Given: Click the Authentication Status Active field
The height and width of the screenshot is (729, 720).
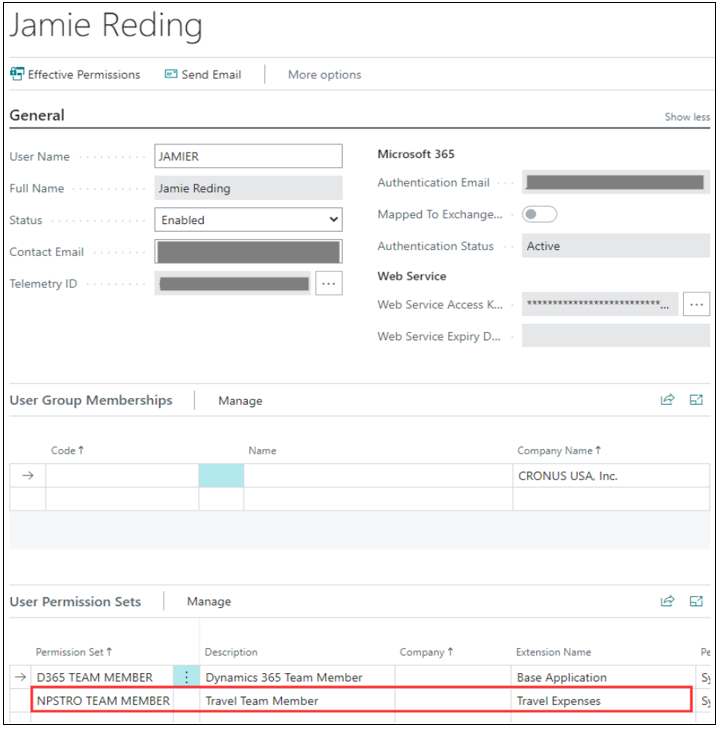Looking at the screenshot, I should [615, 245].
